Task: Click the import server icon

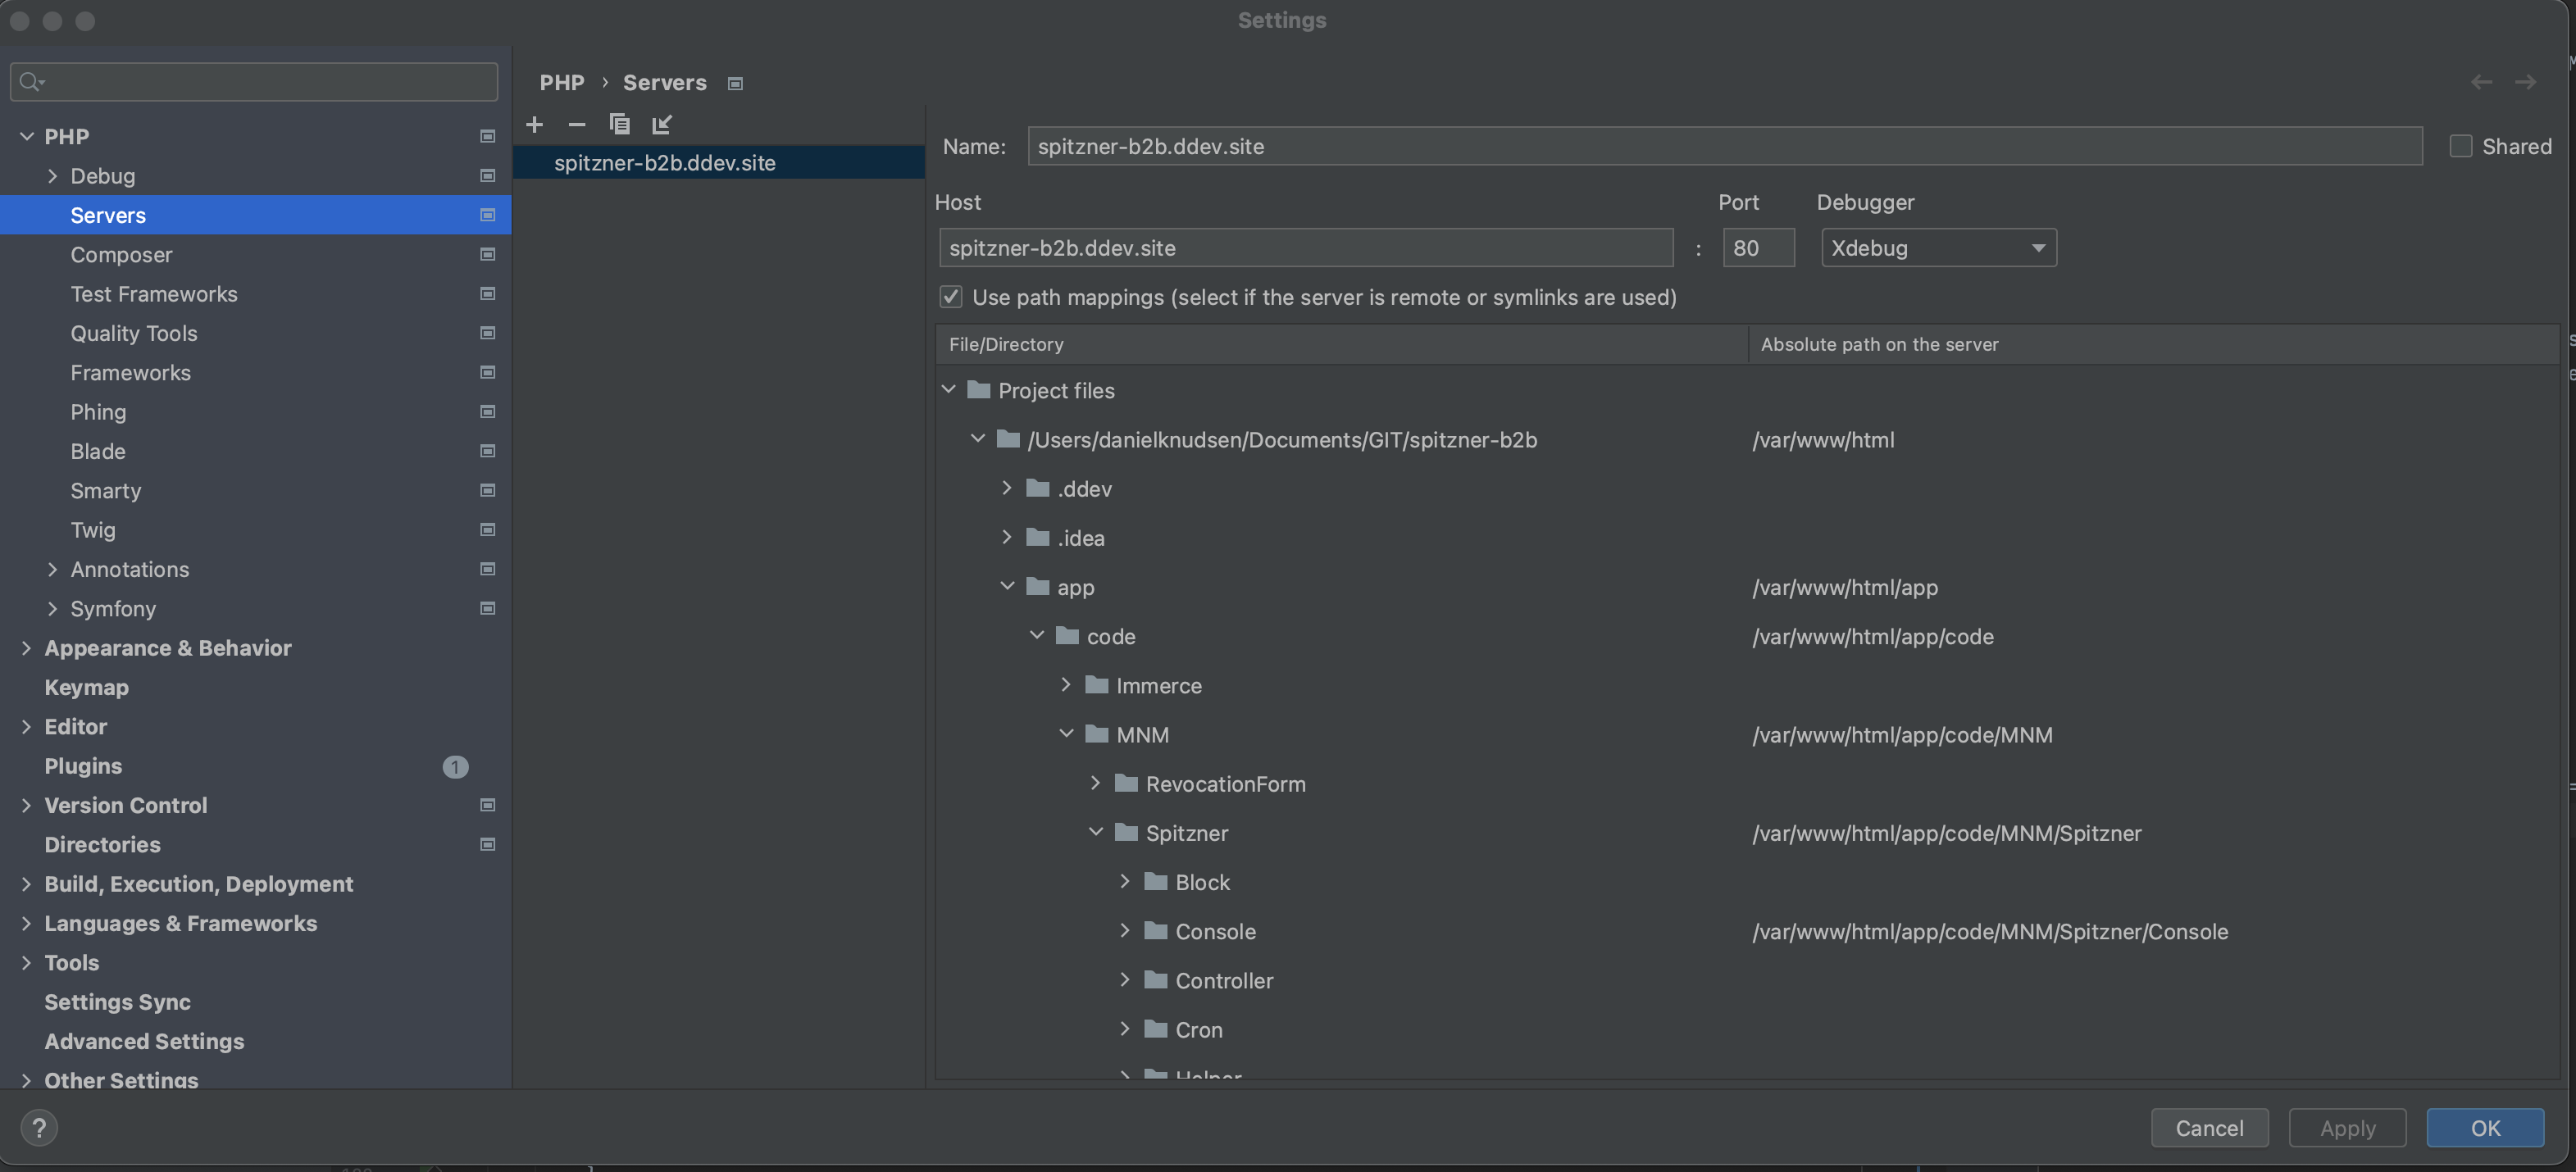Action: (662, 125)
